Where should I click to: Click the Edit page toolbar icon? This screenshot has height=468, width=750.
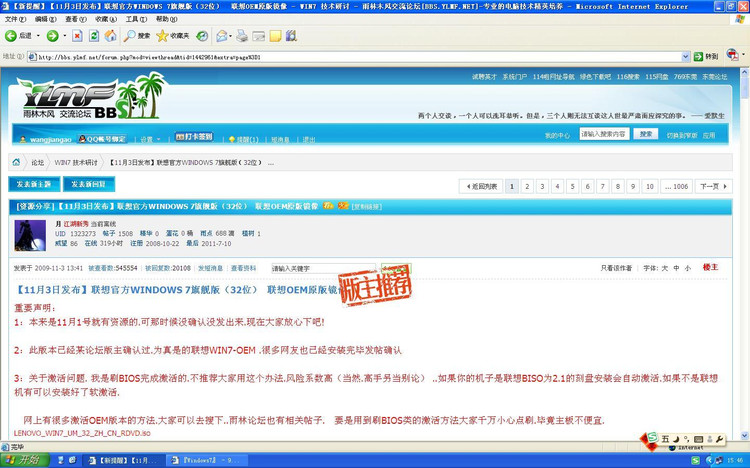tap(259, 36)
